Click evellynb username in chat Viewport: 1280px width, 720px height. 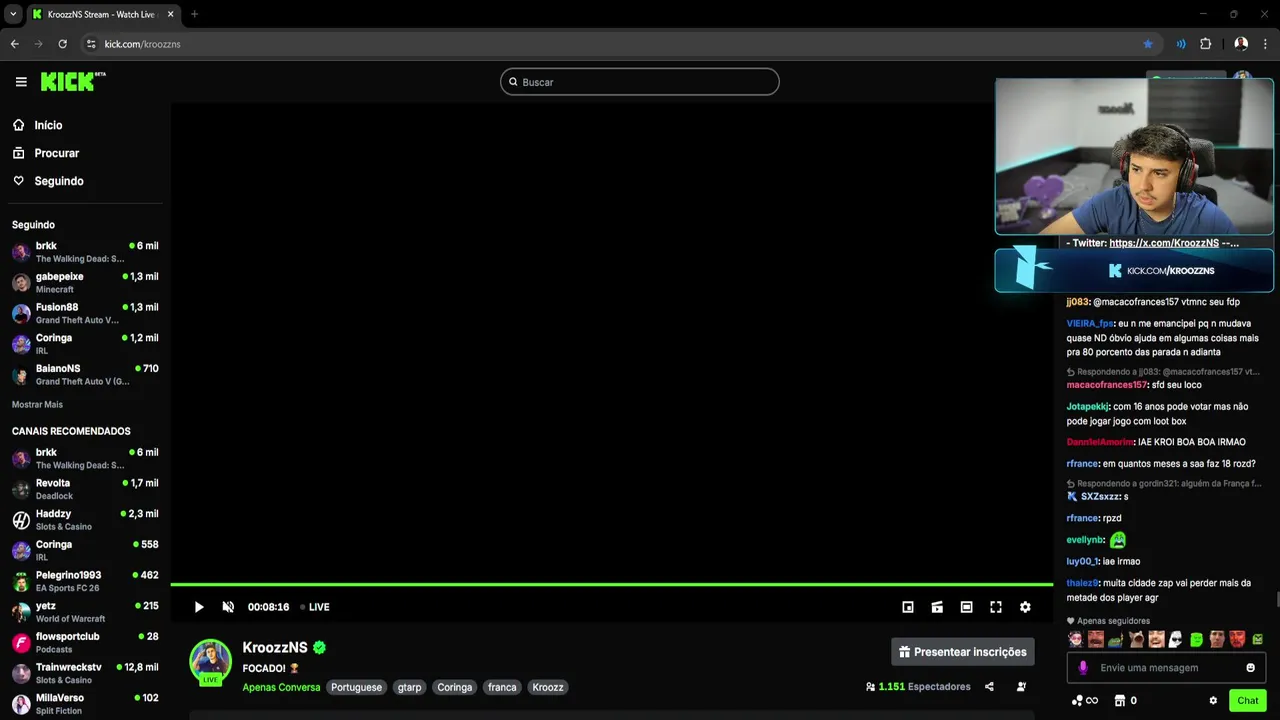click(1085, 540)
